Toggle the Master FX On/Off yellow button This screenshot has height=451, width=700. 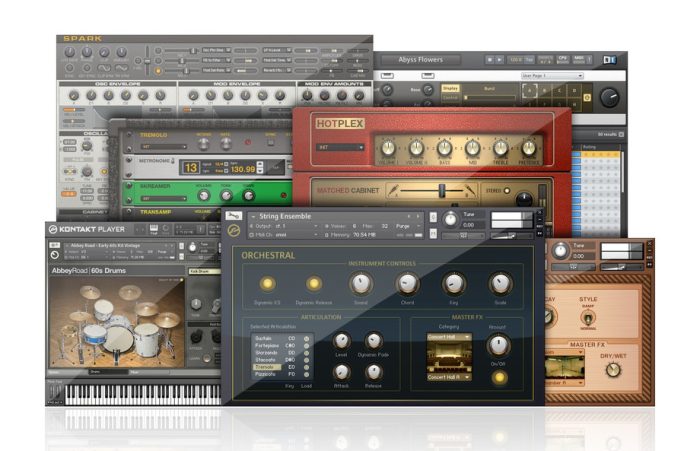[499, 378]
